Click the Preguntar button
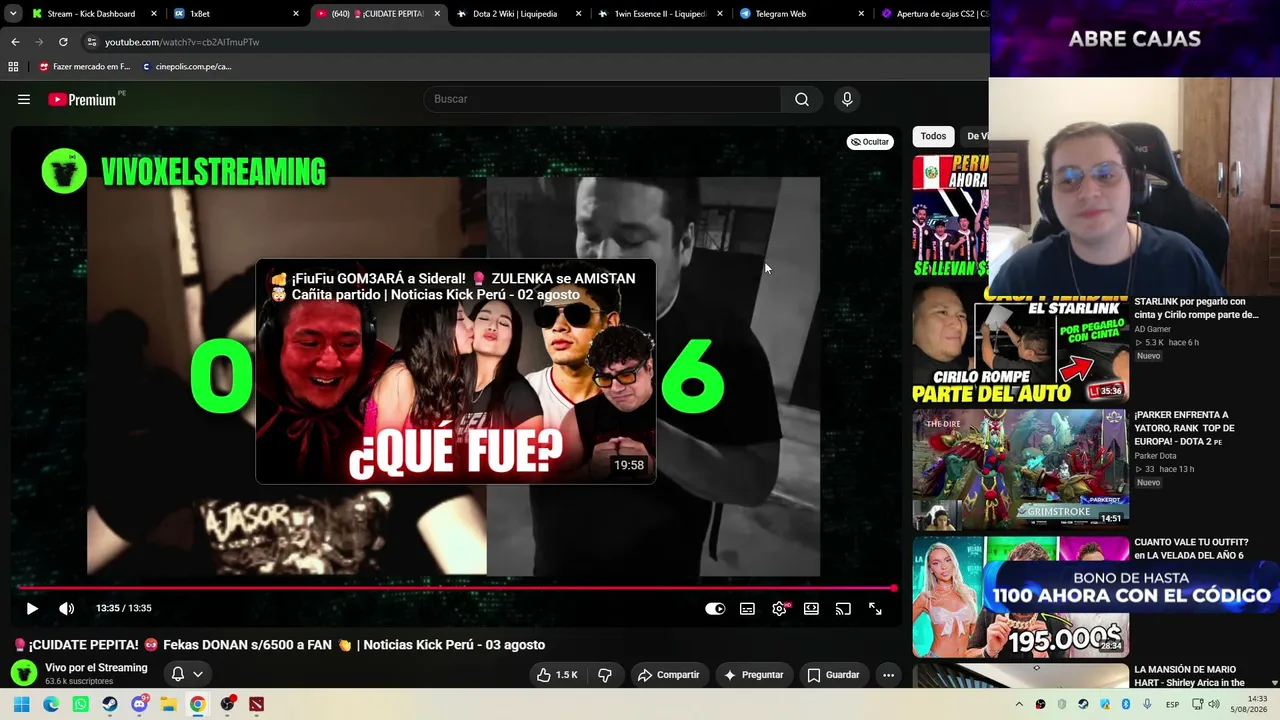The height and width of the screenshot is (720, 1280). (753, 675)
